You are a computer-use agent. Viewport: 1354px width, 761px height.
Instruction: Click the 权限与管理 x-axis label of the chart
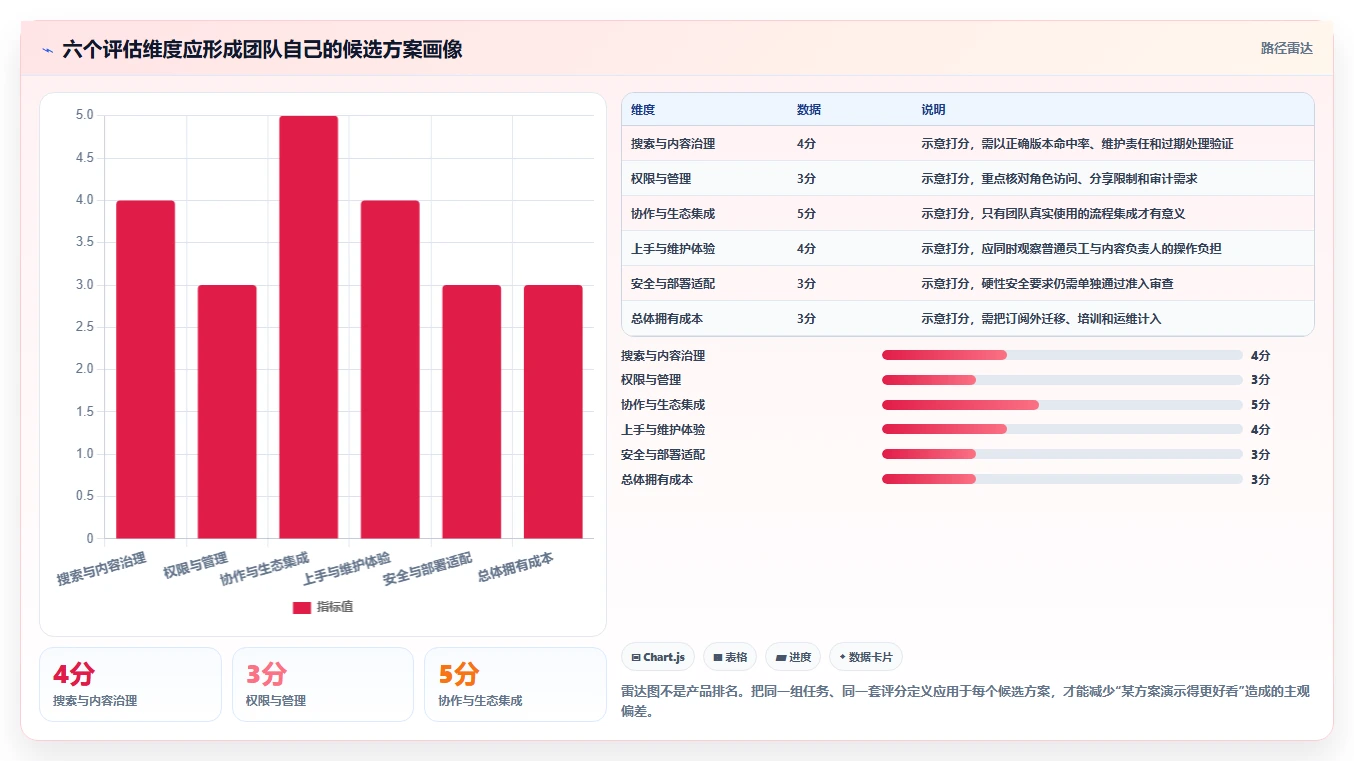click(196, 565)
